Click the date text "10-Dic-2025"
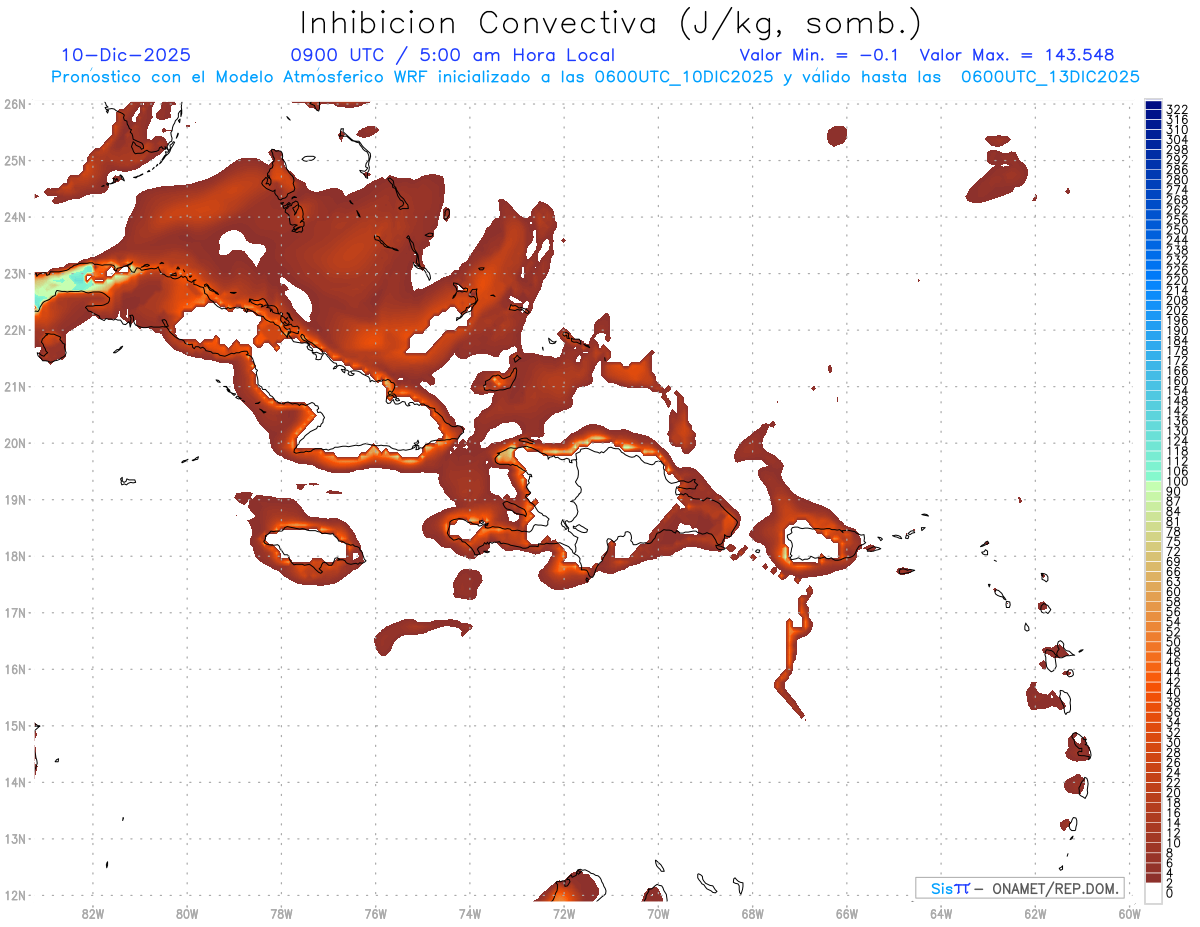Screen dimensions: 1200x927 coord(126,55)
